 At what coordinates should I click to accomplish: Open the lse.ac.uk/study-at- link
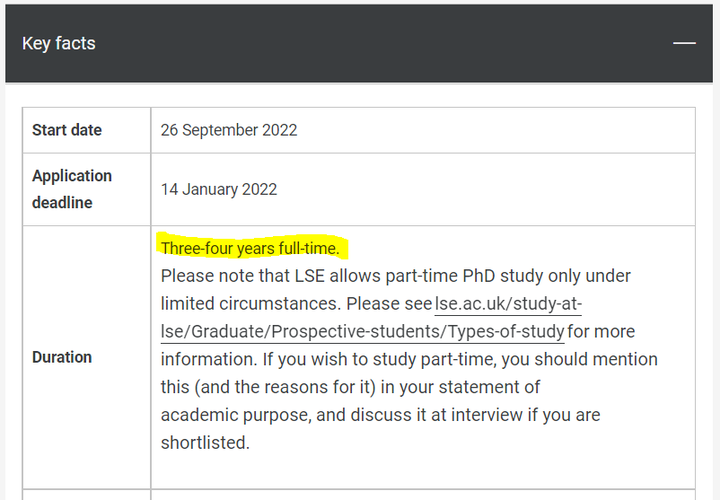coord(508,304)
